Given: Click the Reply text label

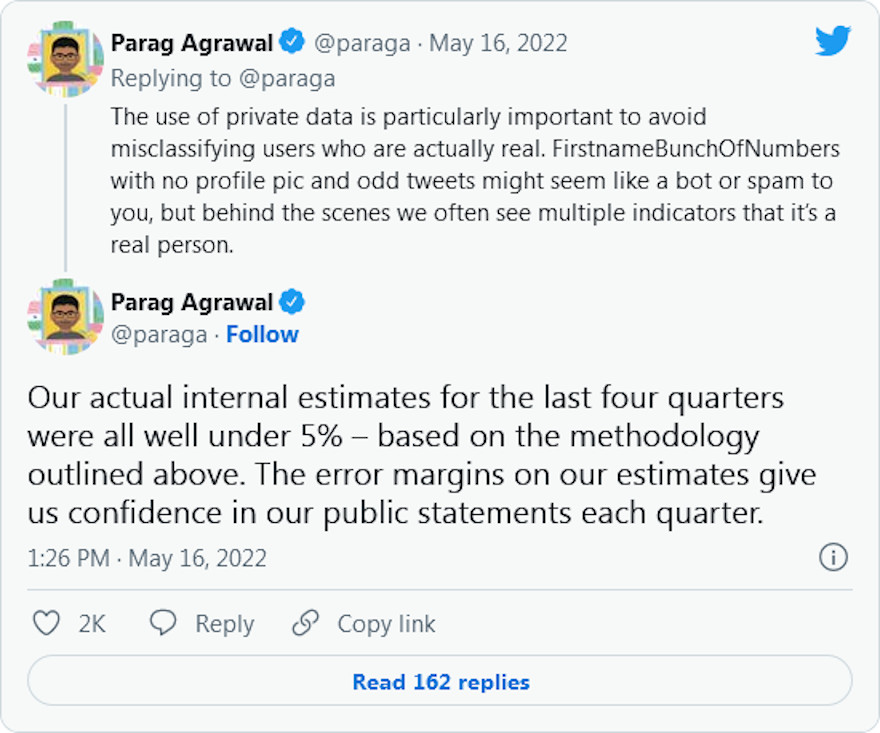Looking at the screenshot, I should coord(224,624).
